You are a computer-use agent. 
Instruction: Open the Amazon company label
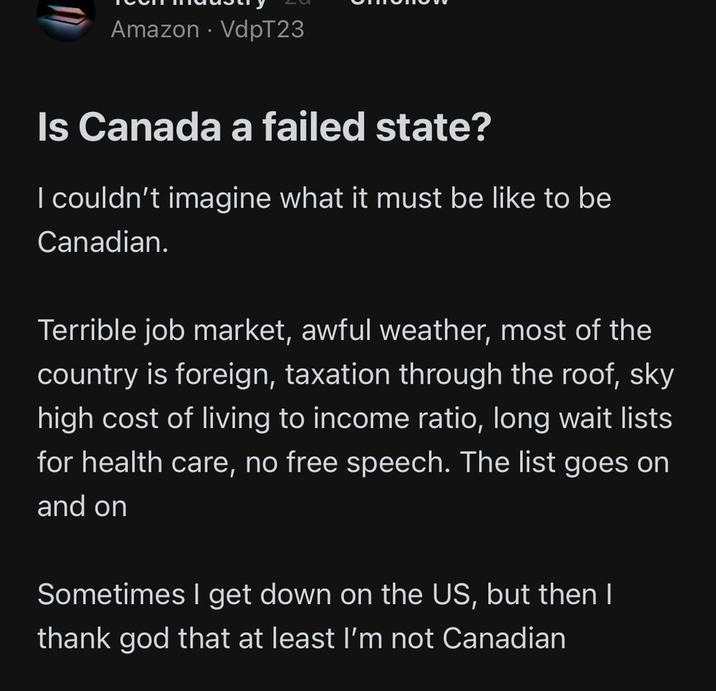pyautogui.click(x=155, y=29)
